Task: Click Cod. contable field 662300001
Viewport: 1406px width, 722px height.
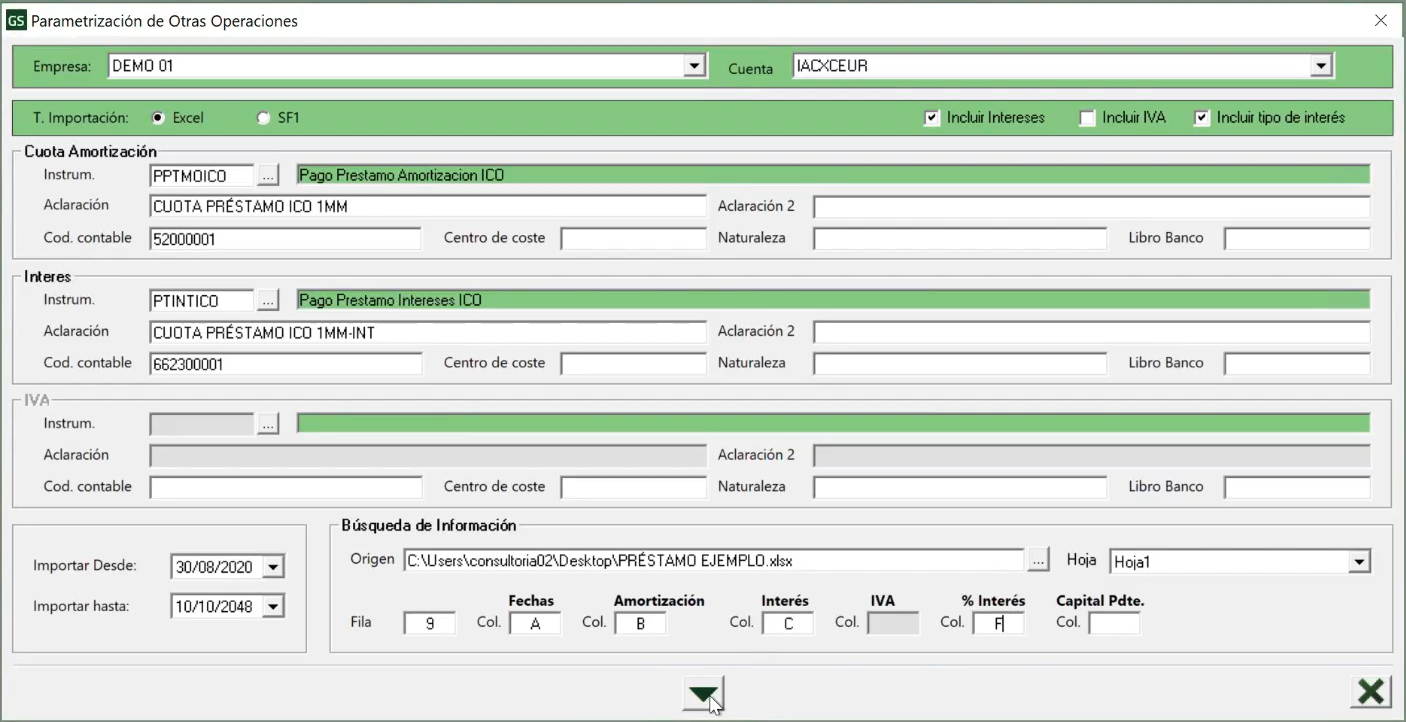Action: point(286,364)
